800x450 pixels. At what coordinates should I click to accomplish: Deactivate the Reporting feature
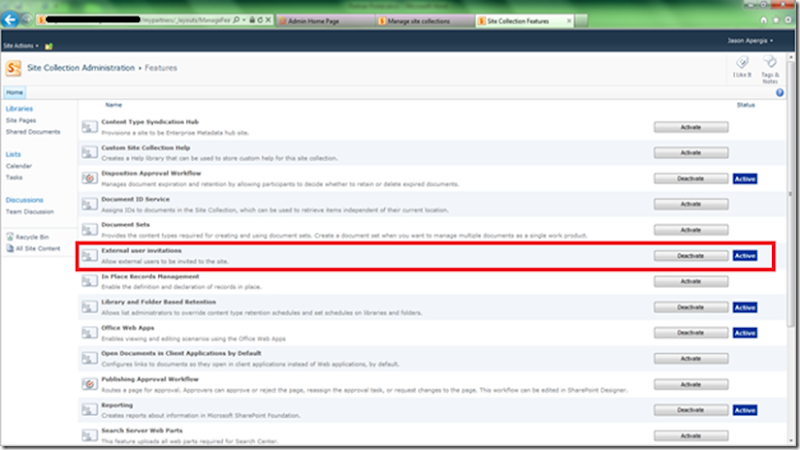tap(691, 410)
